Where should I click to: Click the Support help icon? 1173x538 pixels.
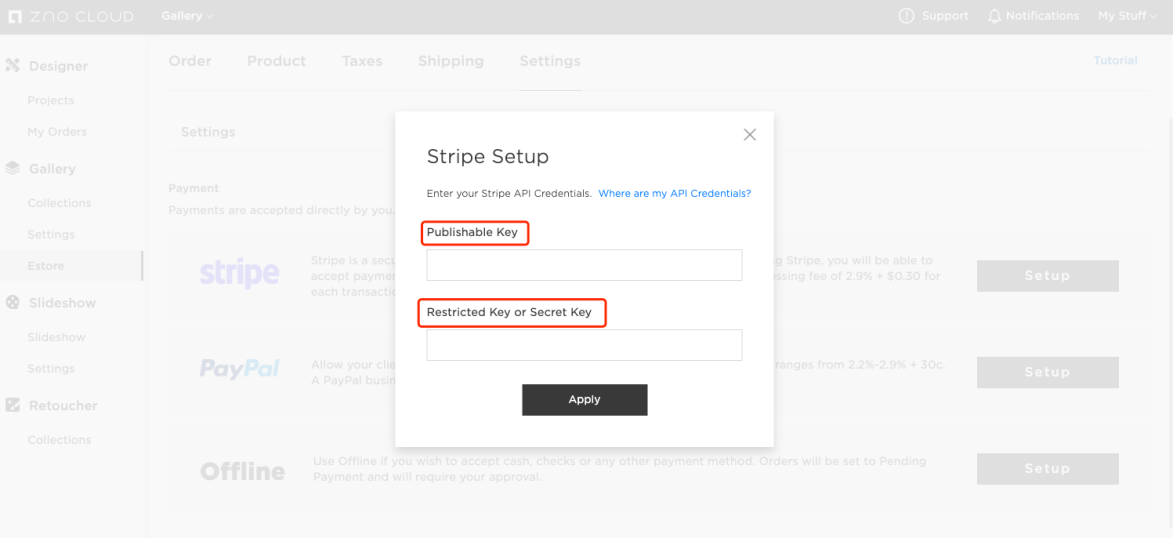click(907, 16)
